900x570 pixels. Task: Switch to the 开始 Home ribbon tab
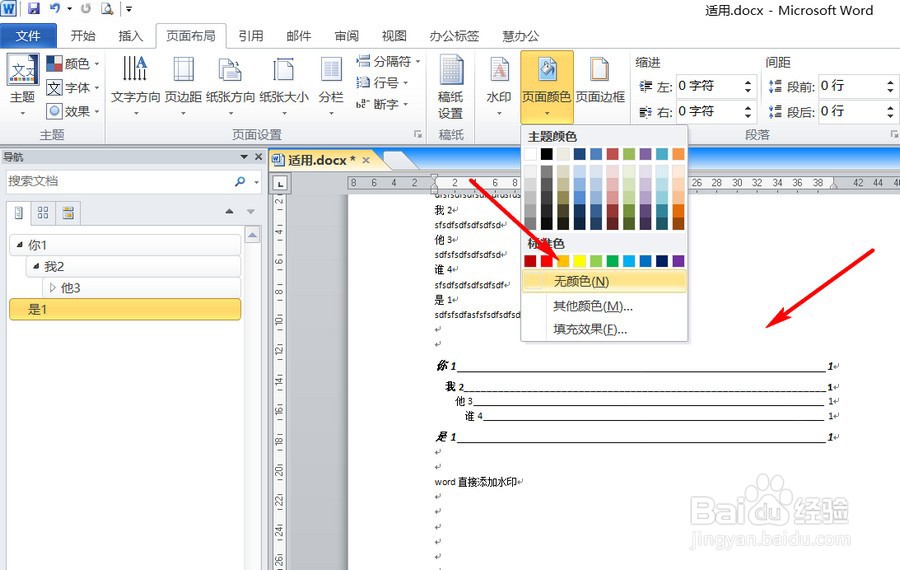pyautogui.click(x=83, y=36)
